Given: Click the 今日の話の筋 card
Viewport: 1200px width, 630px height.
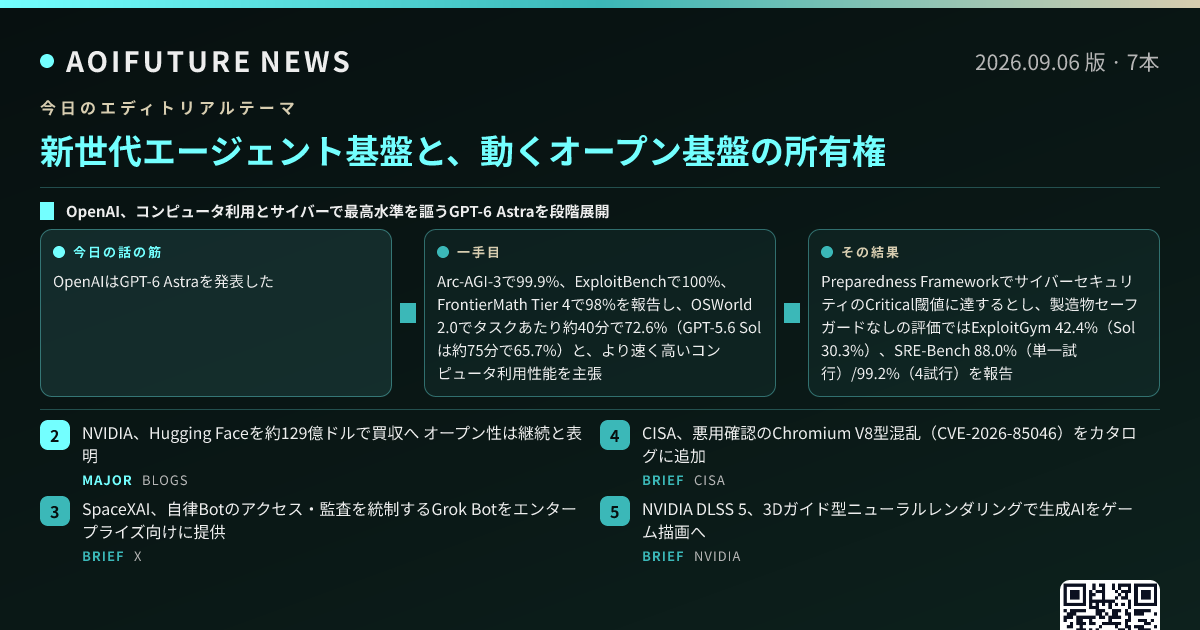Looking at the screenshot, I should pyautogui.click(x=216, y=313).
